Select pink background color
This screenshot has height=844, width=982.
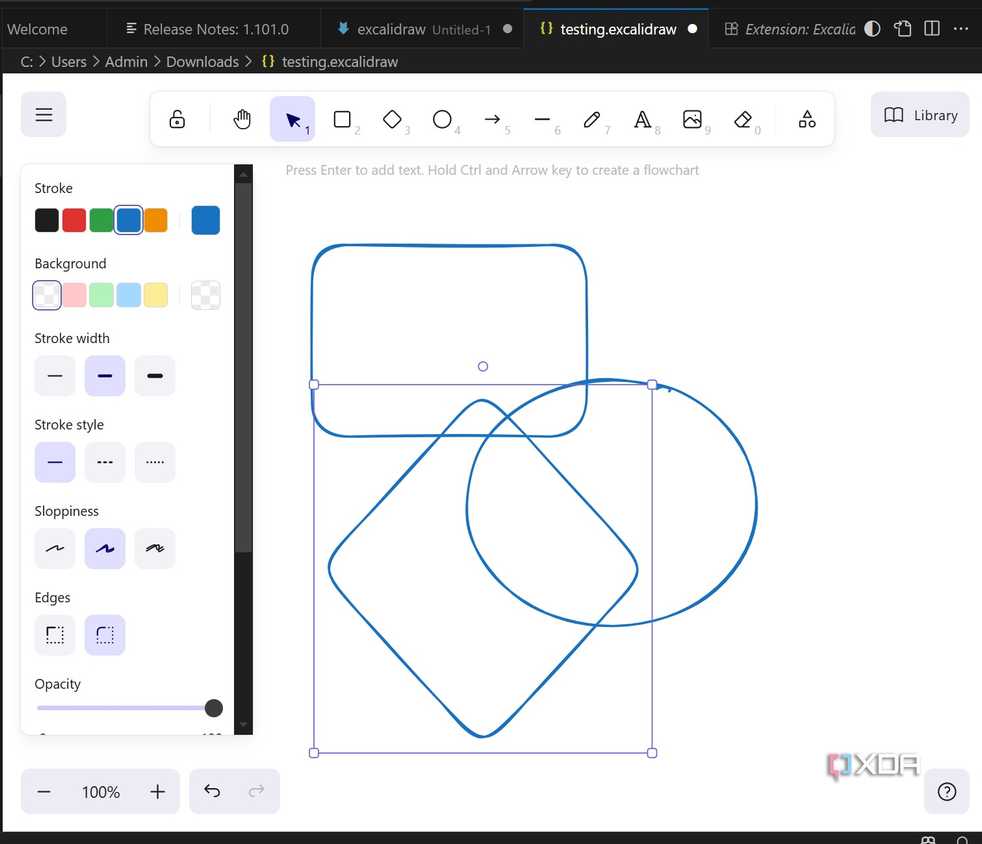pos(74,295)
